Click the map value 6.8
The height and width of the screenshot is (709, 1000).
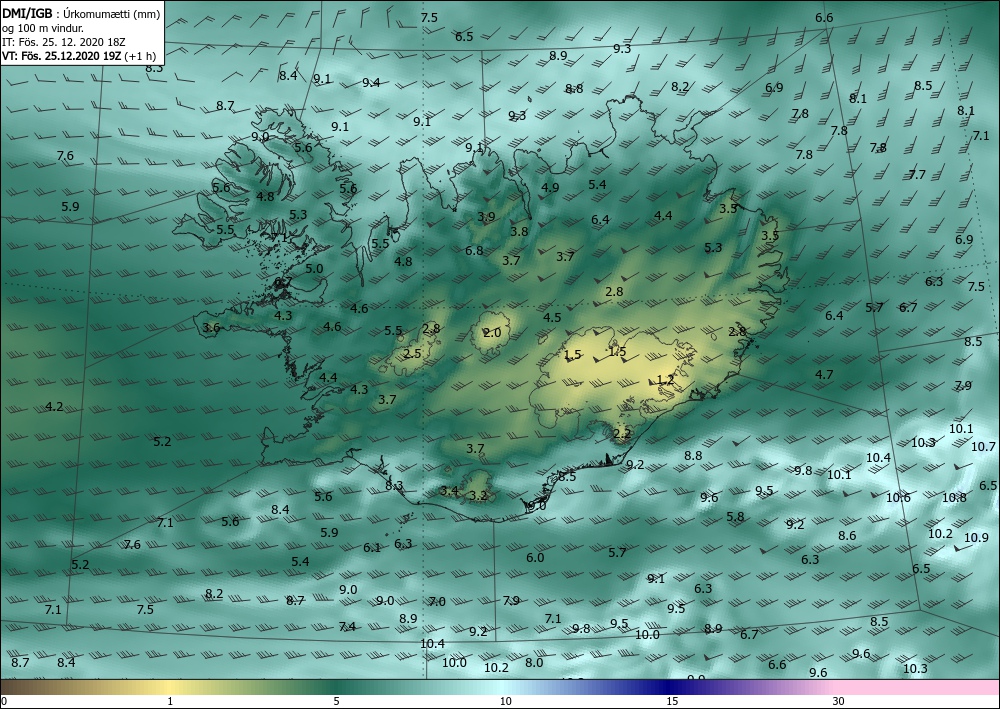(474, 251)
